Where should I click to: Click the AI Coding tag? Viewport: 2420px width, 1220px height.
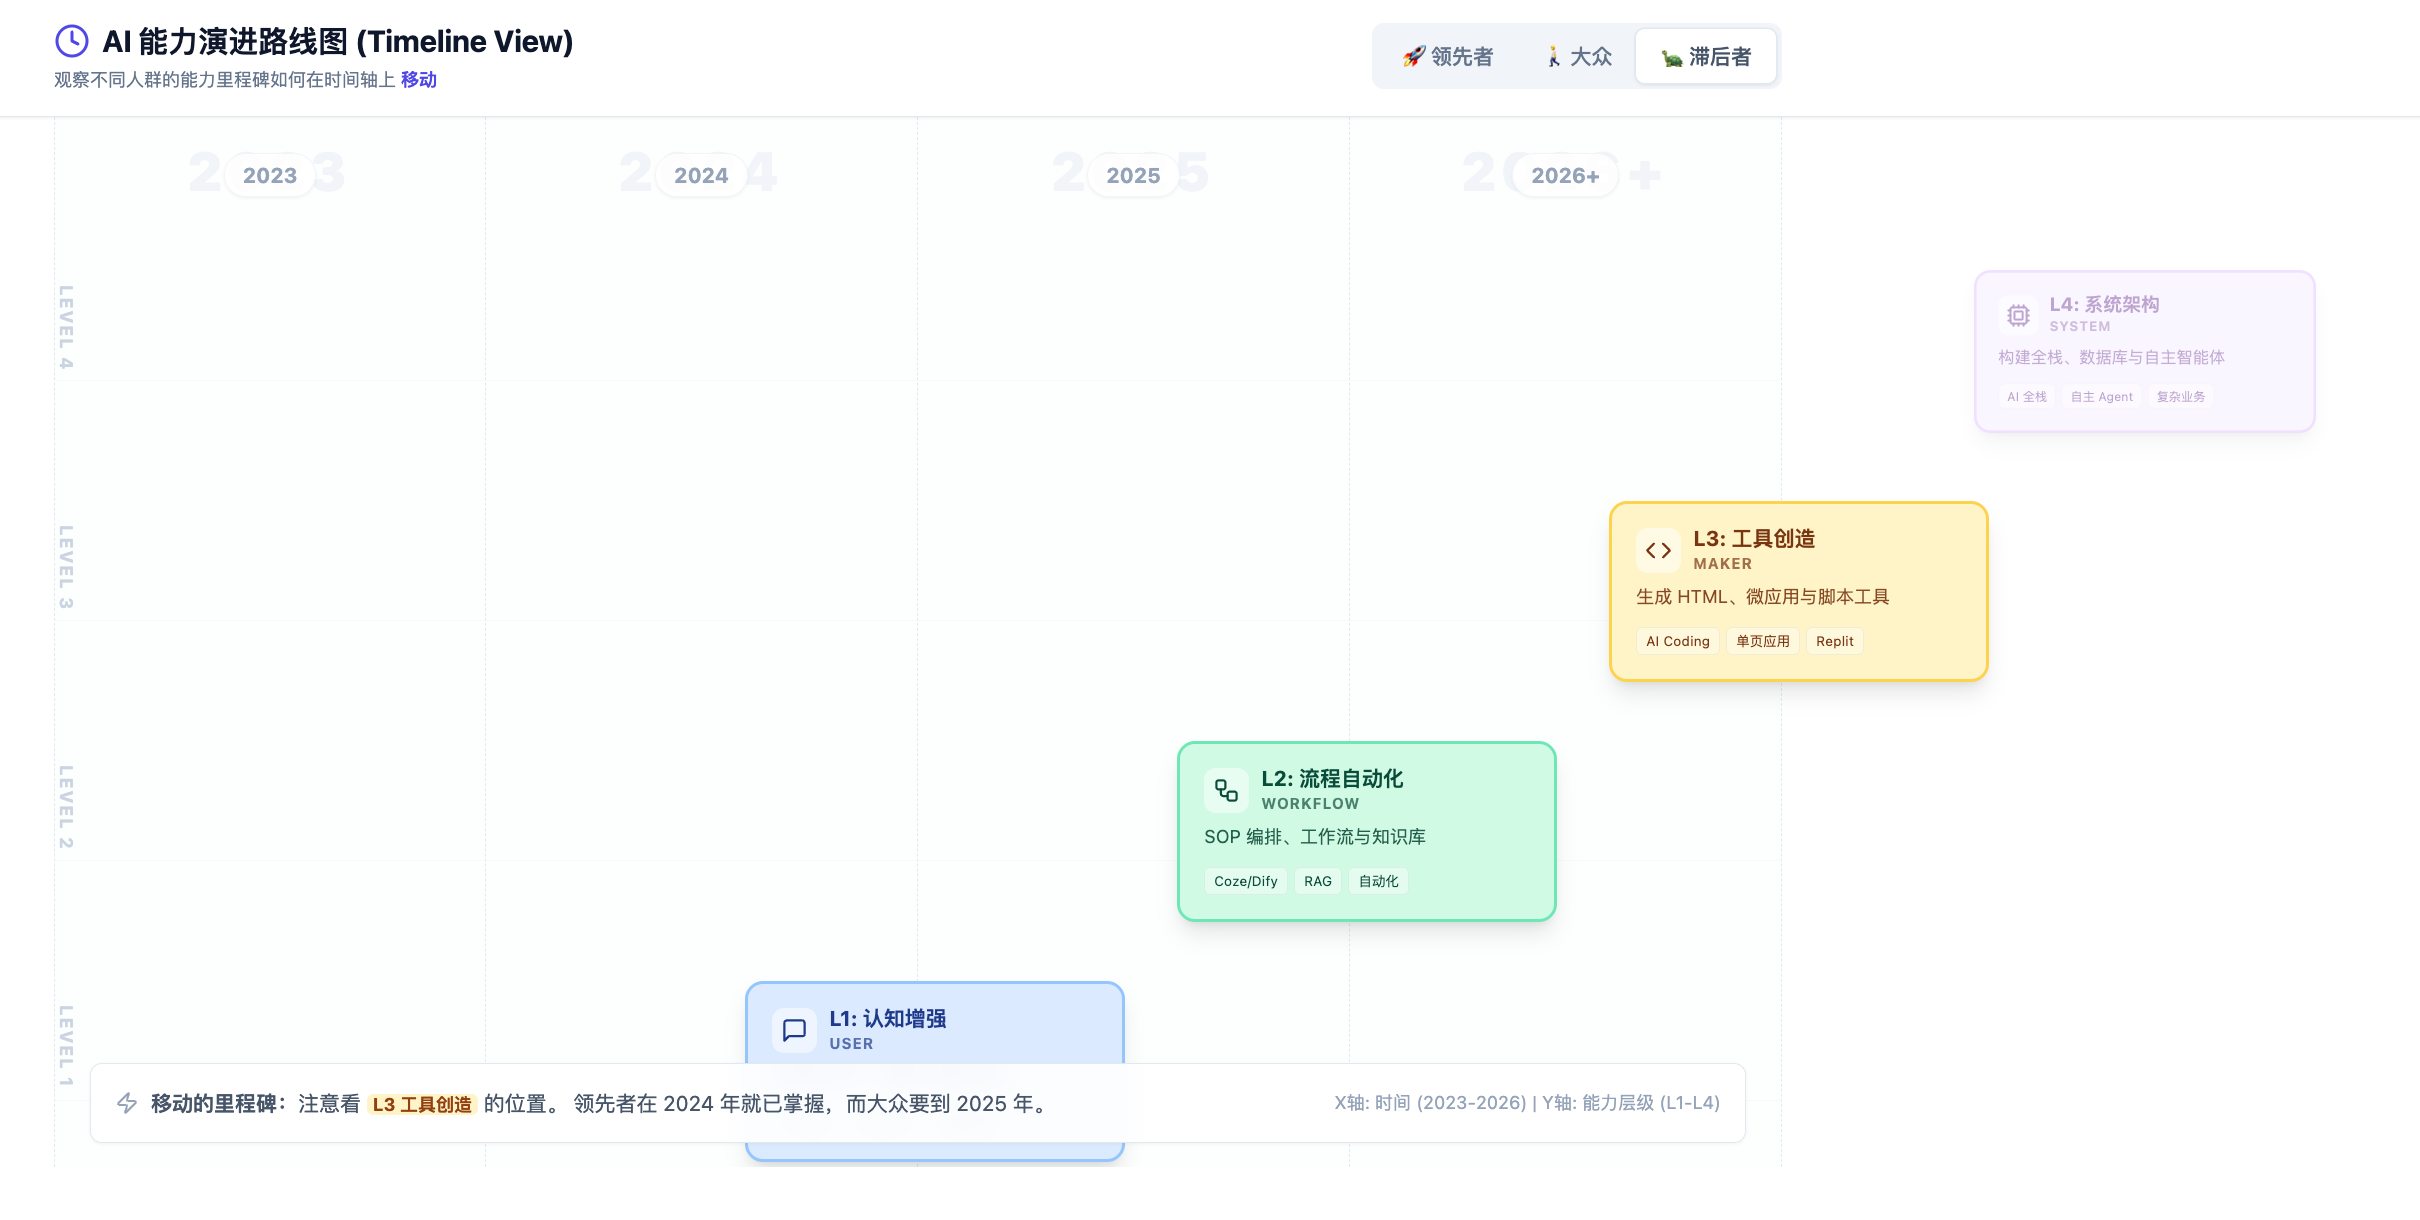coord(1678,641)
